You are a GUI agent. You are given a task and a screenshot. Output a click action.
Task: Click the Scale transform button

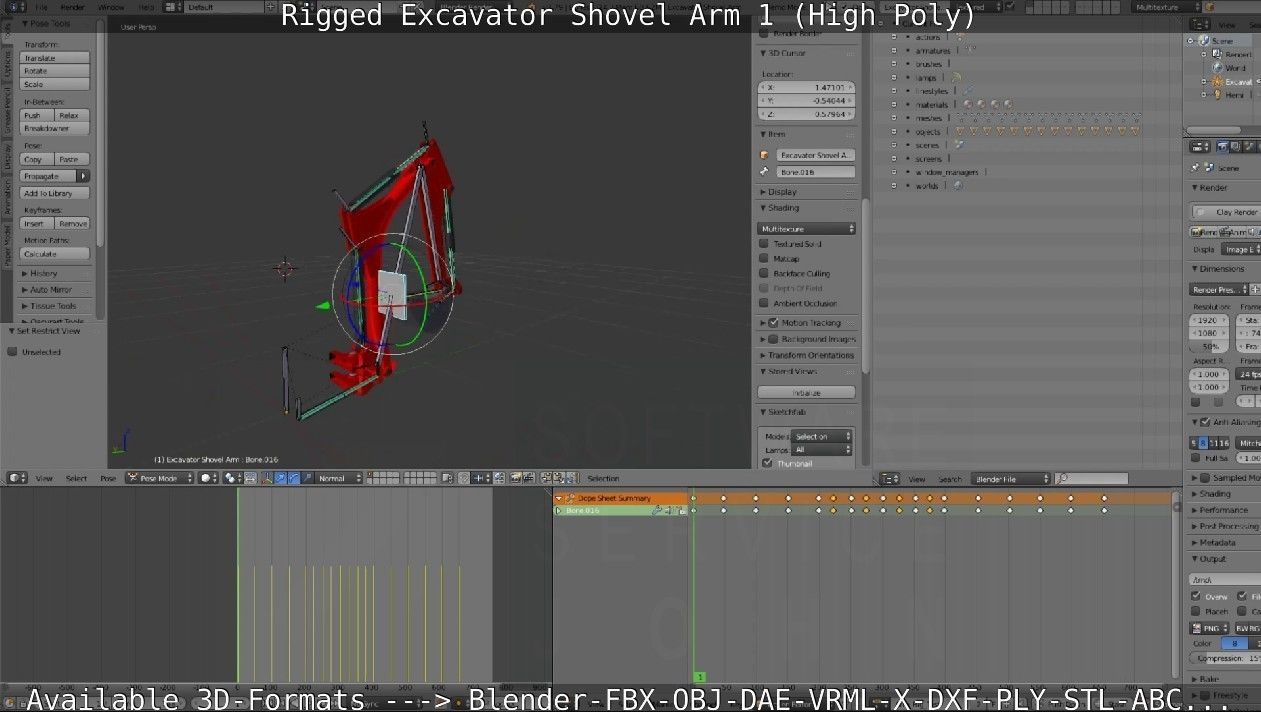pos(55,84)
